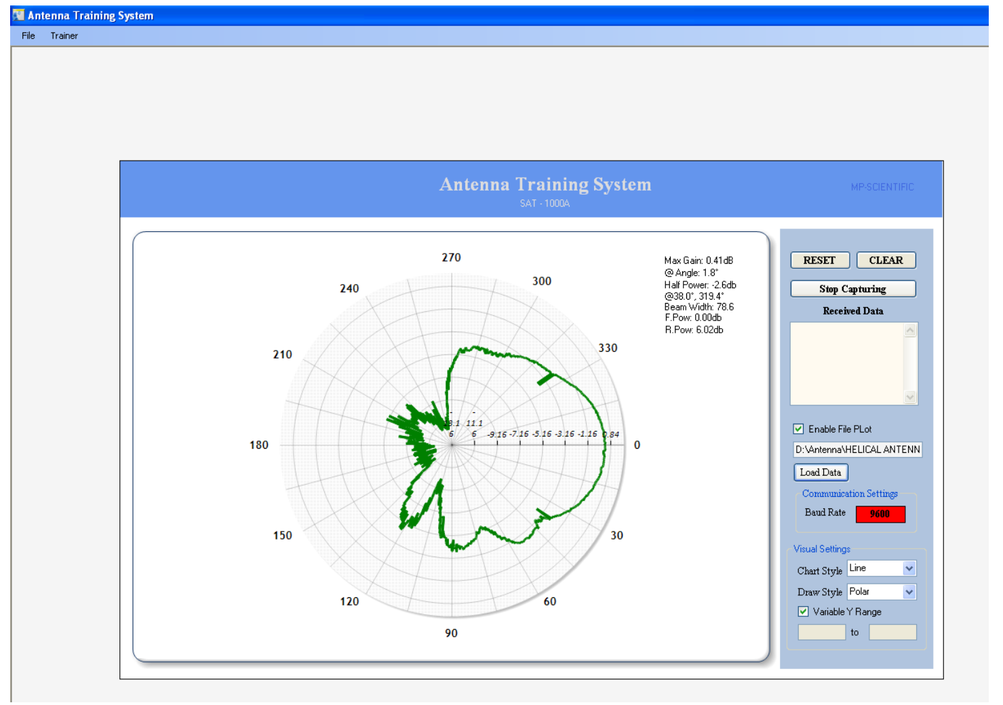This screenshot has width=1003, height=705.
Task: Click the red Baud Rate 9600 box
Action: point(880,514)
